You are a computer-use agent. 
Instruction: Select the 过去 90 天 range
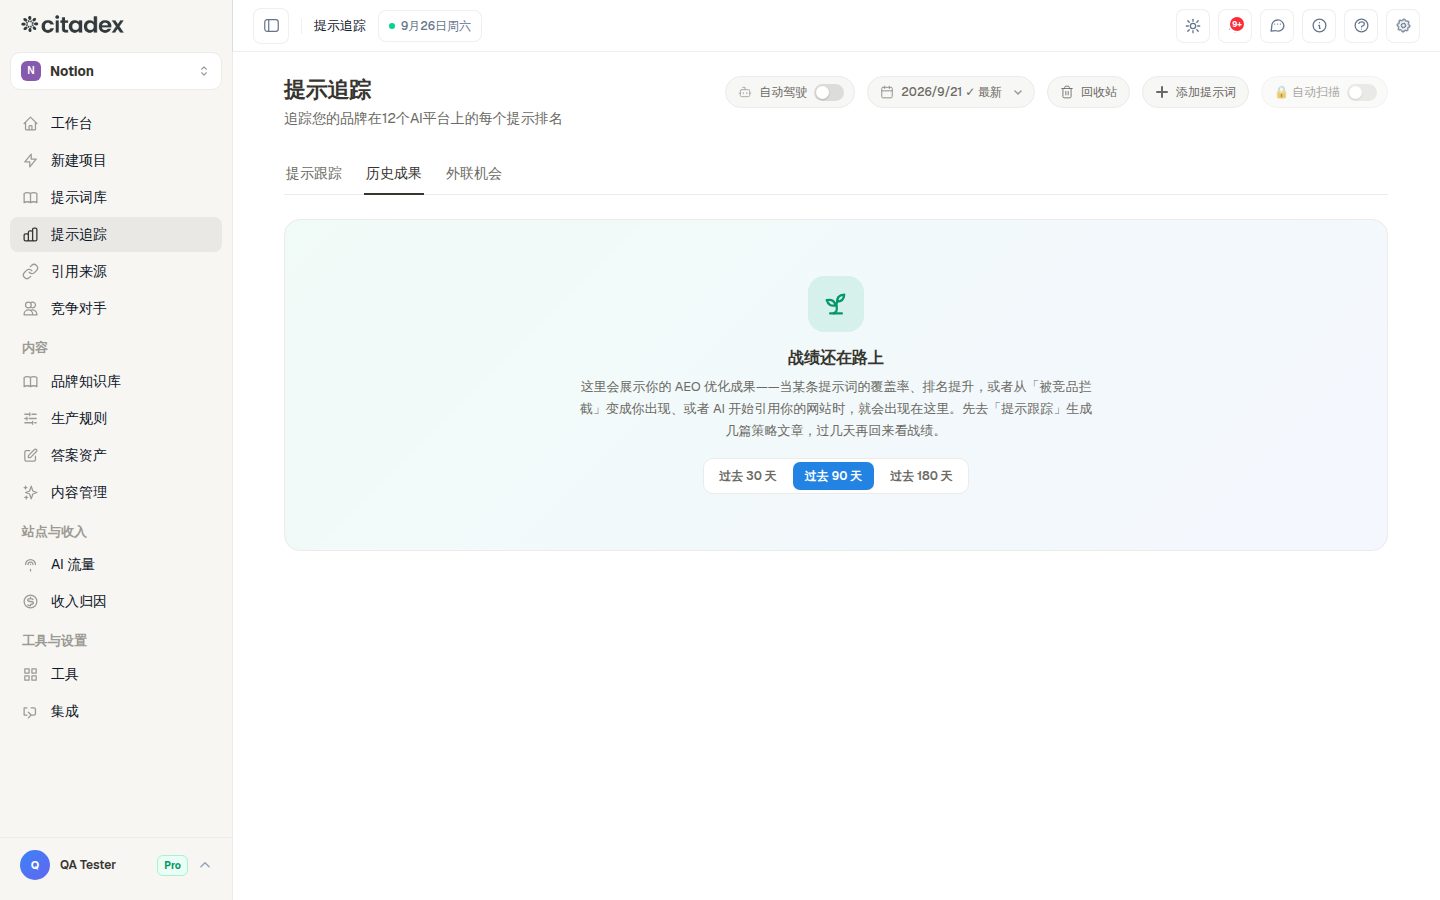point(833,476)
